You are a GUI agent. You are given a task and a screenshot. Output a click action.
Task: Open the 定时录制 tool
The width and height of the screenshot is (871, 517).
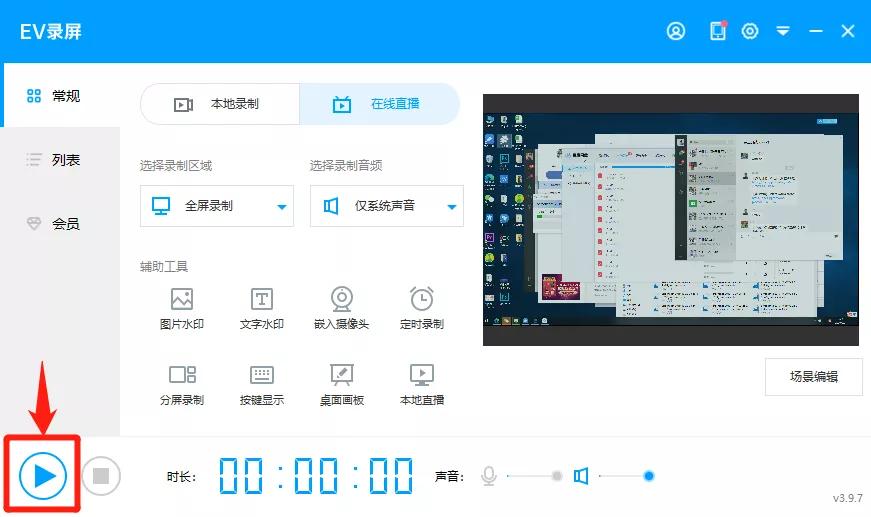coord(422,309)
